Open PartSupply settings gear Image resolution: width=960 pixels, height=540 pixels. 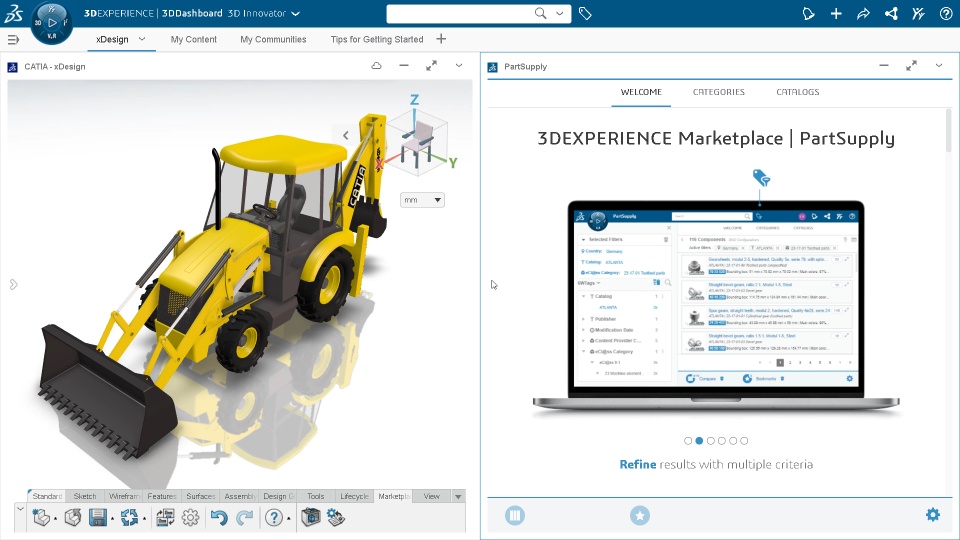(x=932, y=515)
